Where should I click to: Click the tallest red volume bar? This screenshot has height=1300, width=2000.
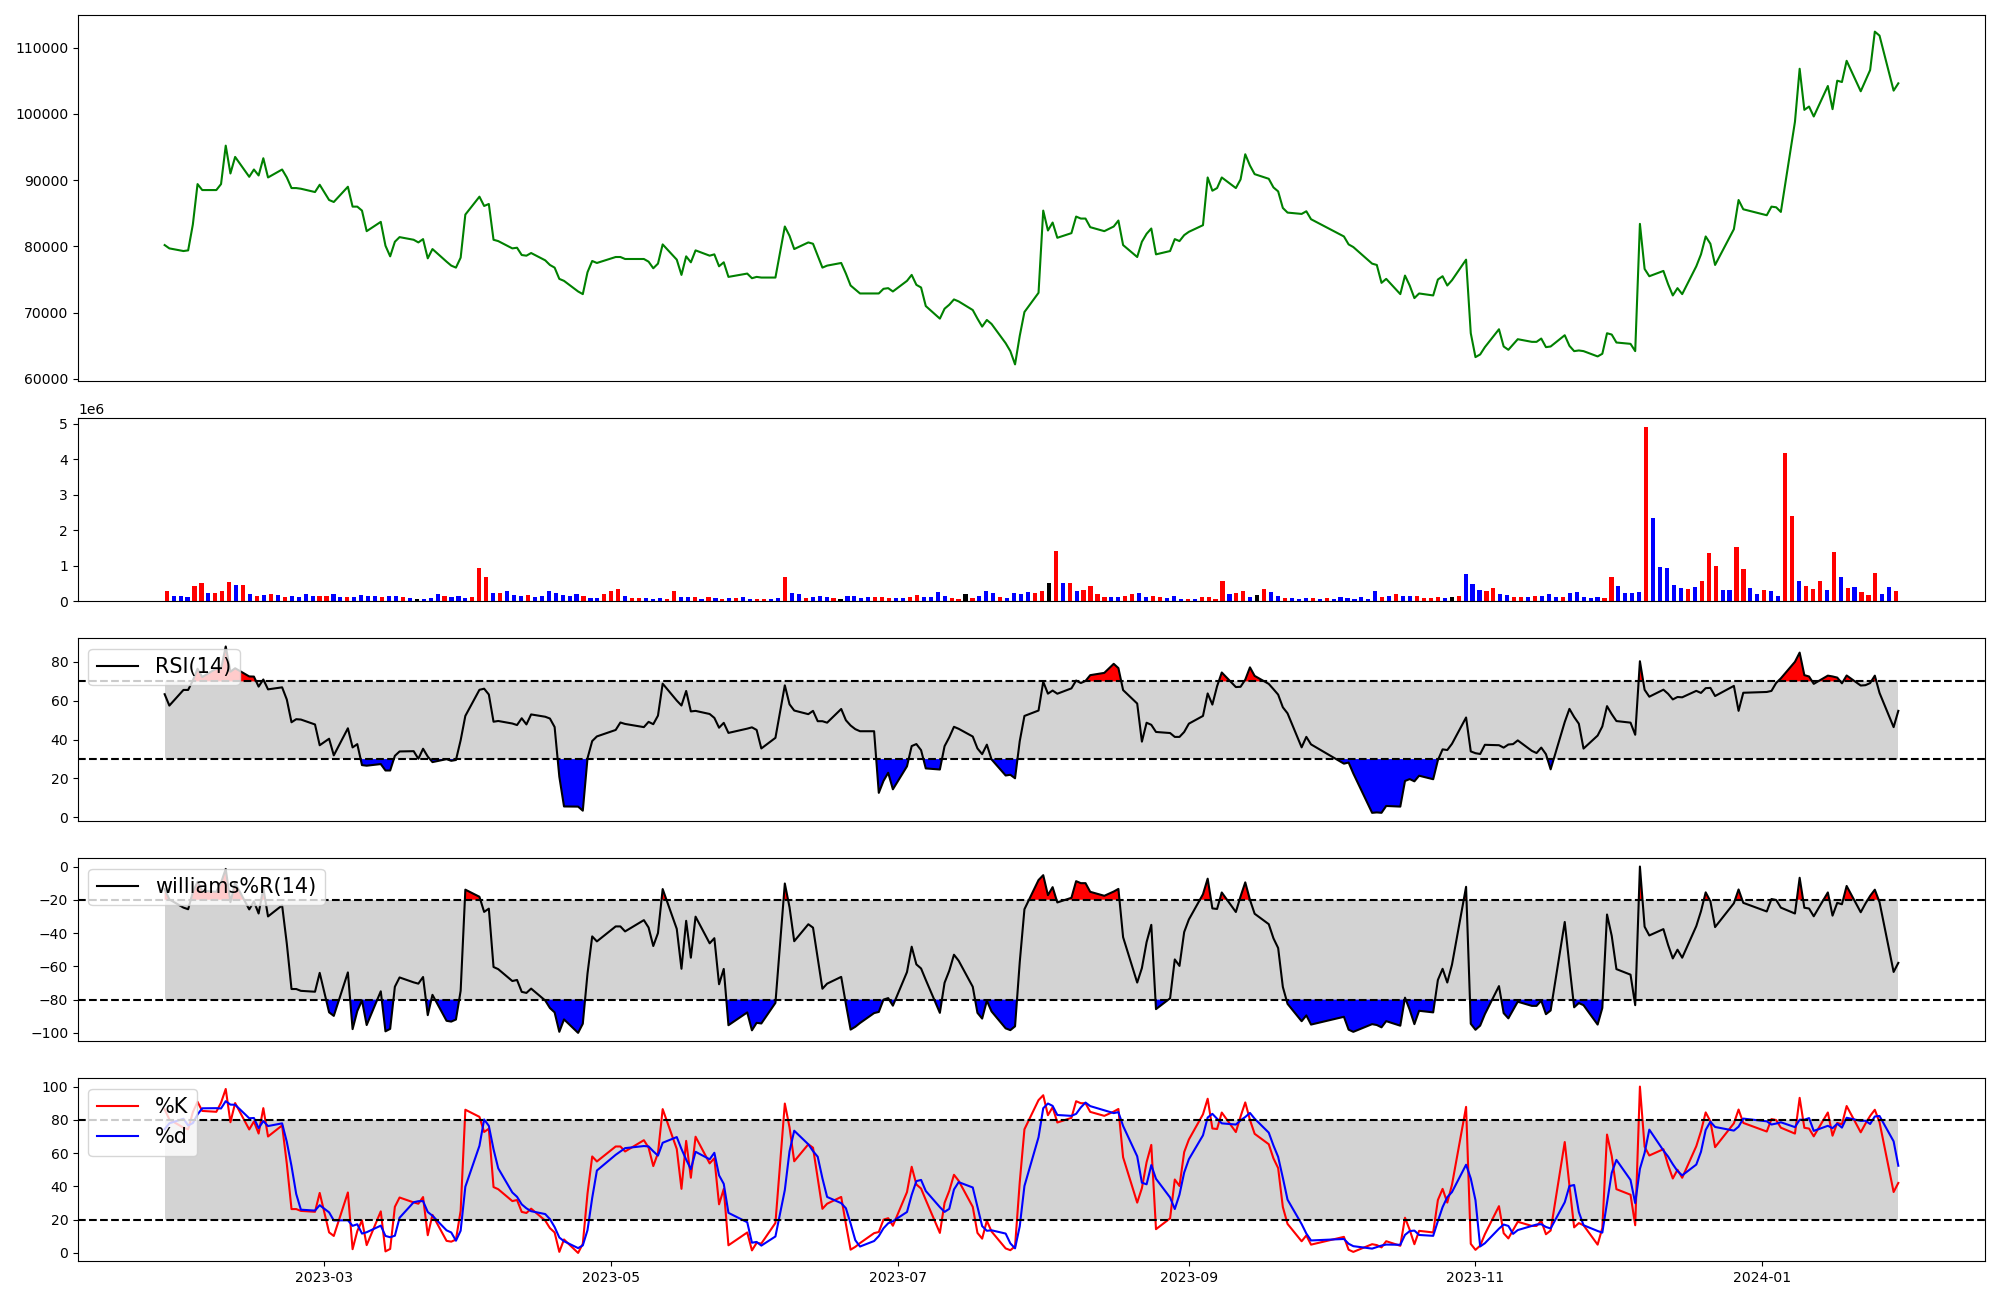coord(1646,515)
